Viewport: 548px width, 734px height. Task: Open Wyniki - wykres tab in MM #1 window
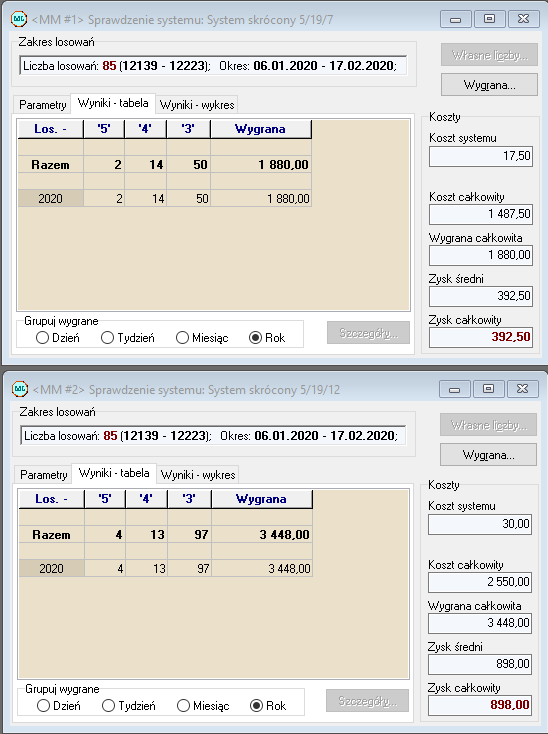[x=197, y=104]
